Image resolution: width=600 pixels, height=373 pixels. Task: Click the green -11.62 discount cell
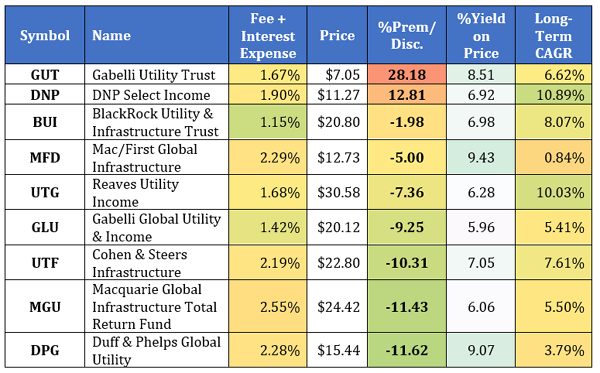(x=407, y=350)
